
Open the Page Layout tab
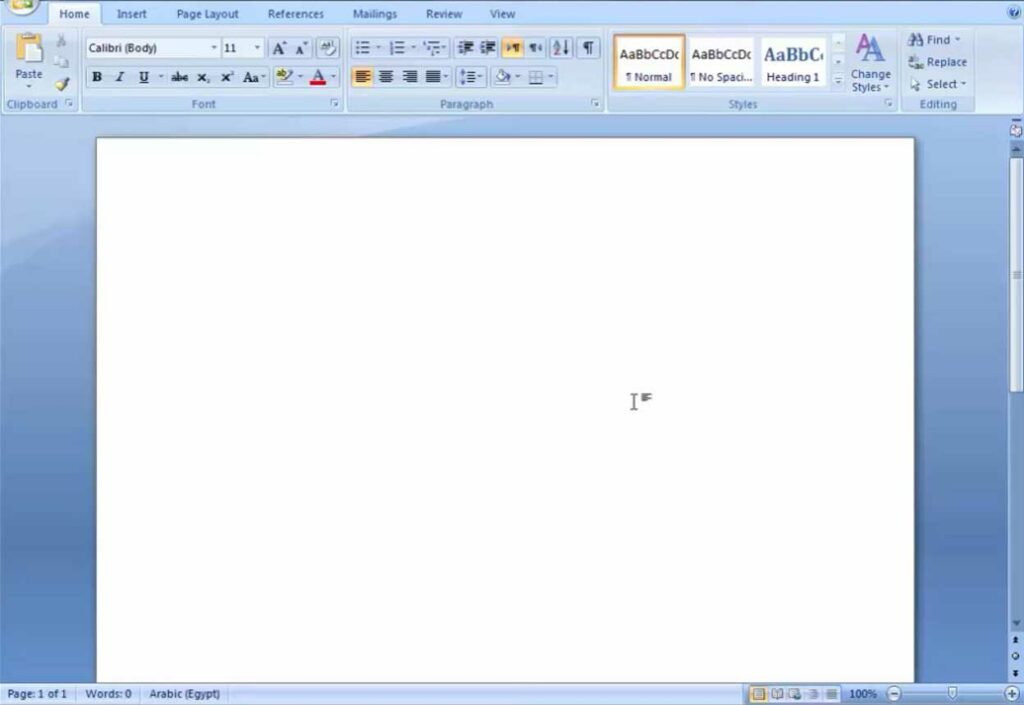pos(208,14)
